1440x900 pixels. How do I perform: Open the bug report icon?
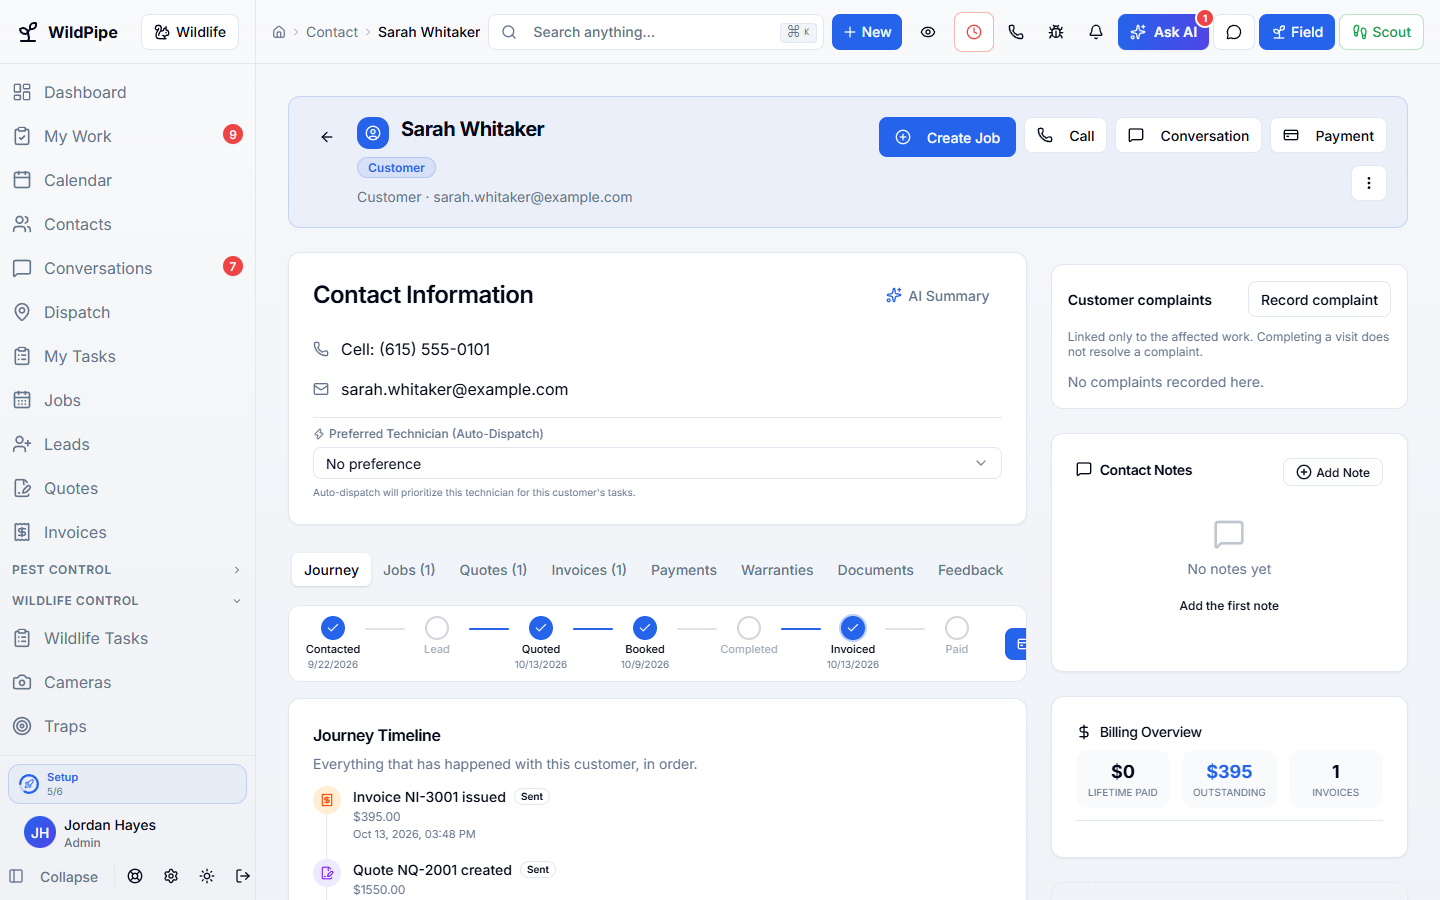1056,32
